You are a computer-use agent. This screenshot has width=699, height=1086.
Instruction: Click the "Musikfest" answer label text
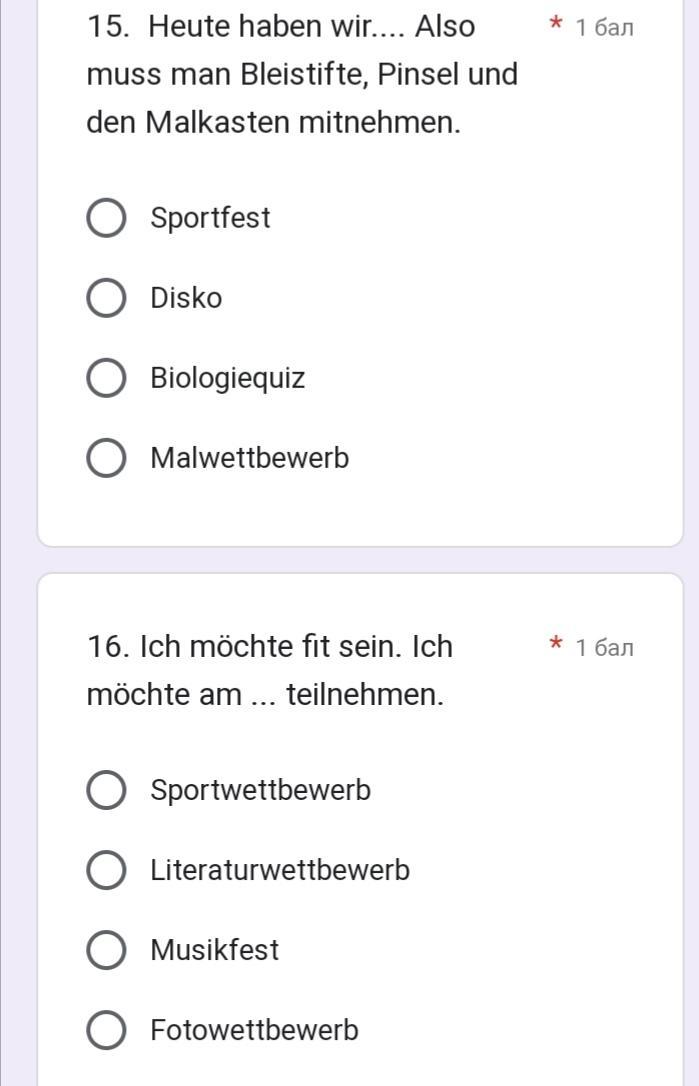click(214, 950)
